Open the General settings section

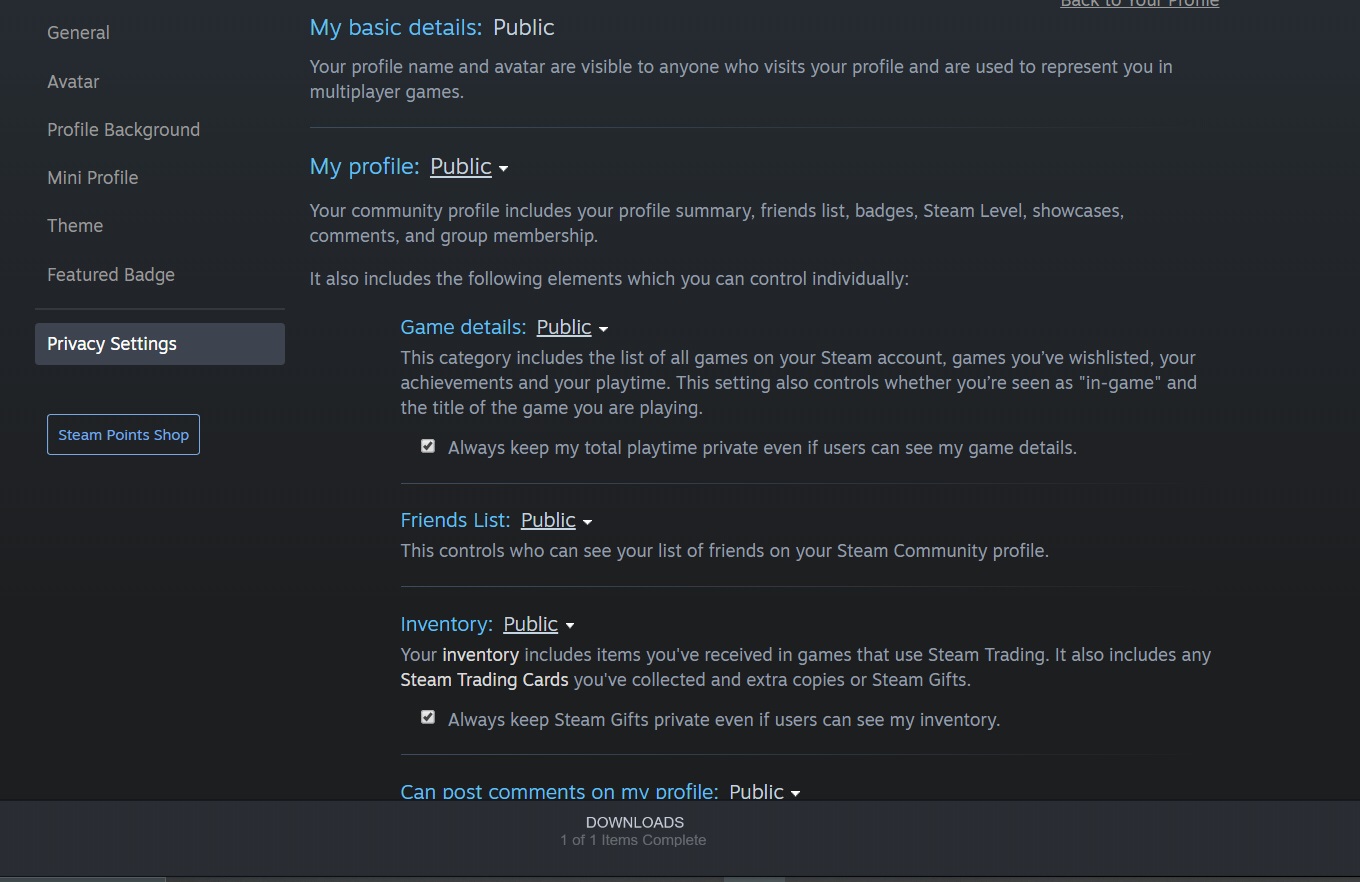(x=78, y=33)
